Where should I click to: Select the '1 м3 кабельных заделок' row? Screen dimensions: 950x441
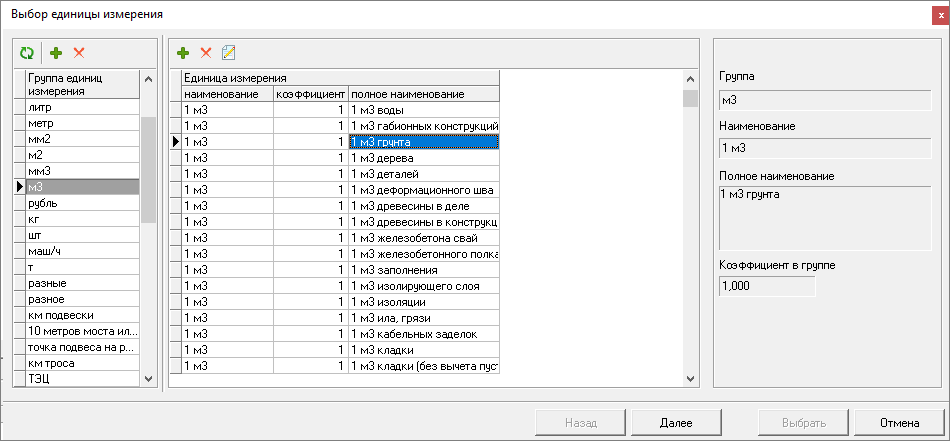tap(423, 334)
